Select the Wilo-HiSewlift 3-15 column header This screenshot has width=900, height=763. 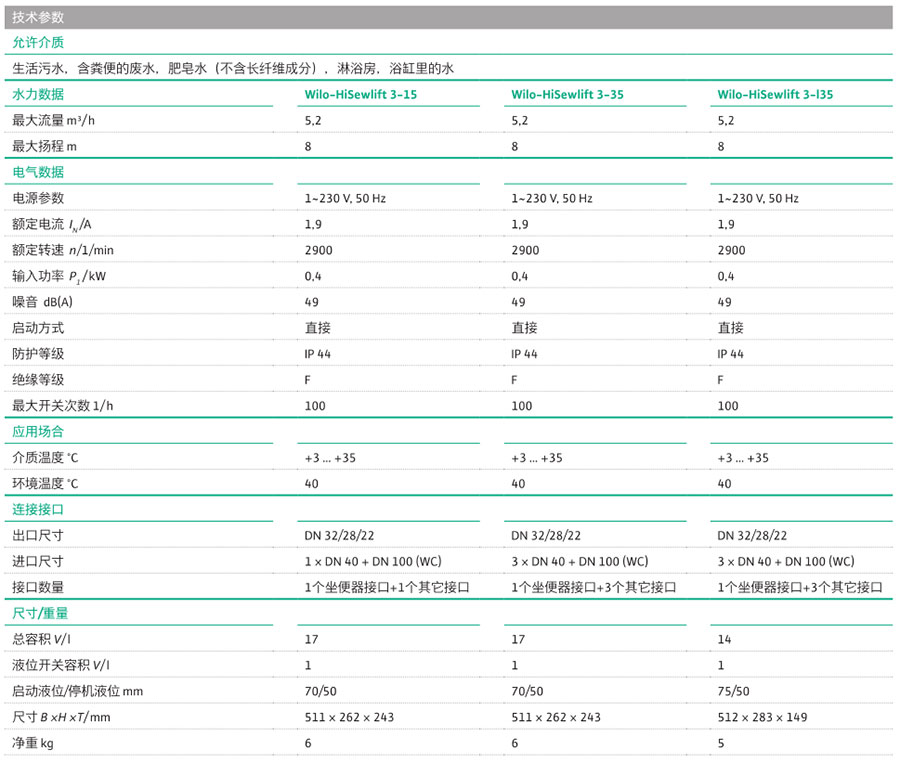360,95
